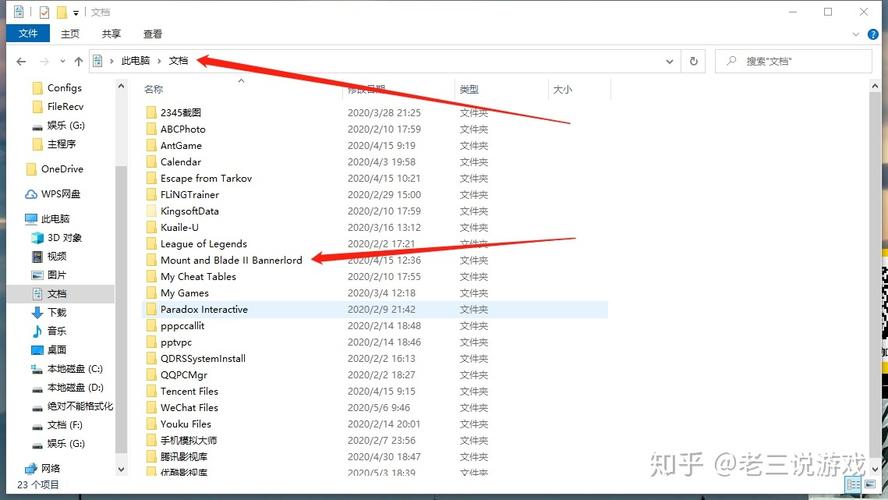888x500 pixels.
Task: Sort files by the 名称 column header
Action: pos(153,89)
